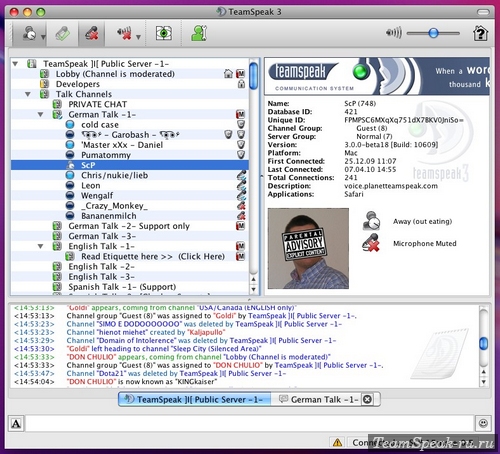
Task: Select user Garobash
Action: click(130, 135)
